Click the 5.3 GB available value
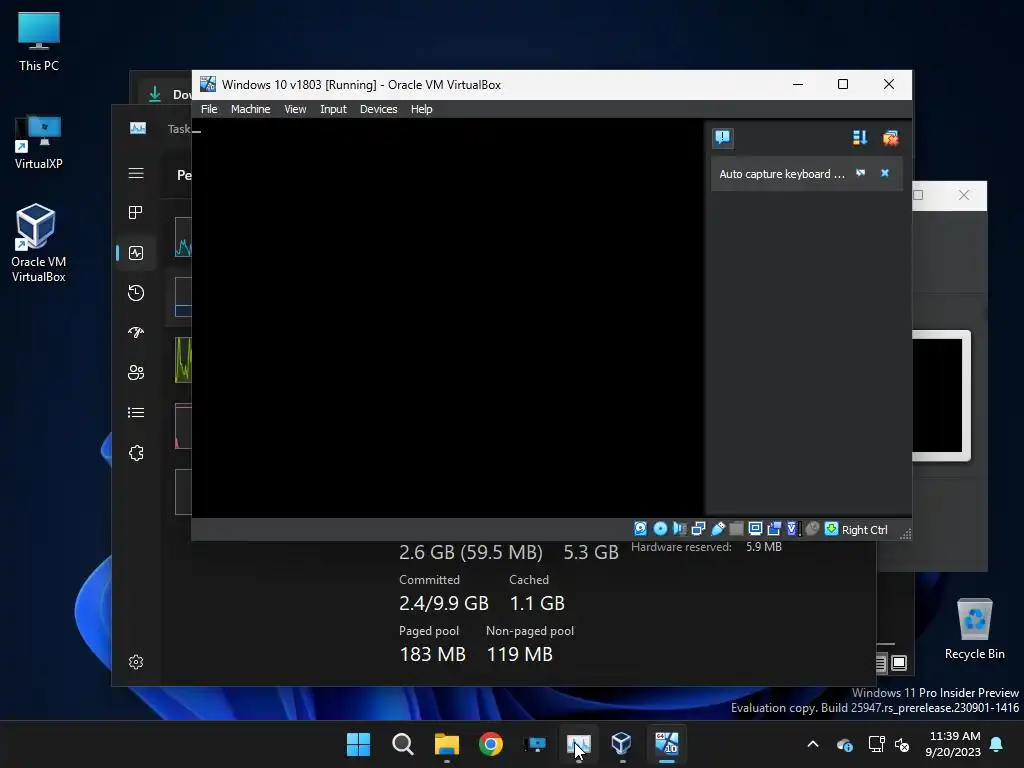The image size is (1024, 768). [x=591, y=552]
